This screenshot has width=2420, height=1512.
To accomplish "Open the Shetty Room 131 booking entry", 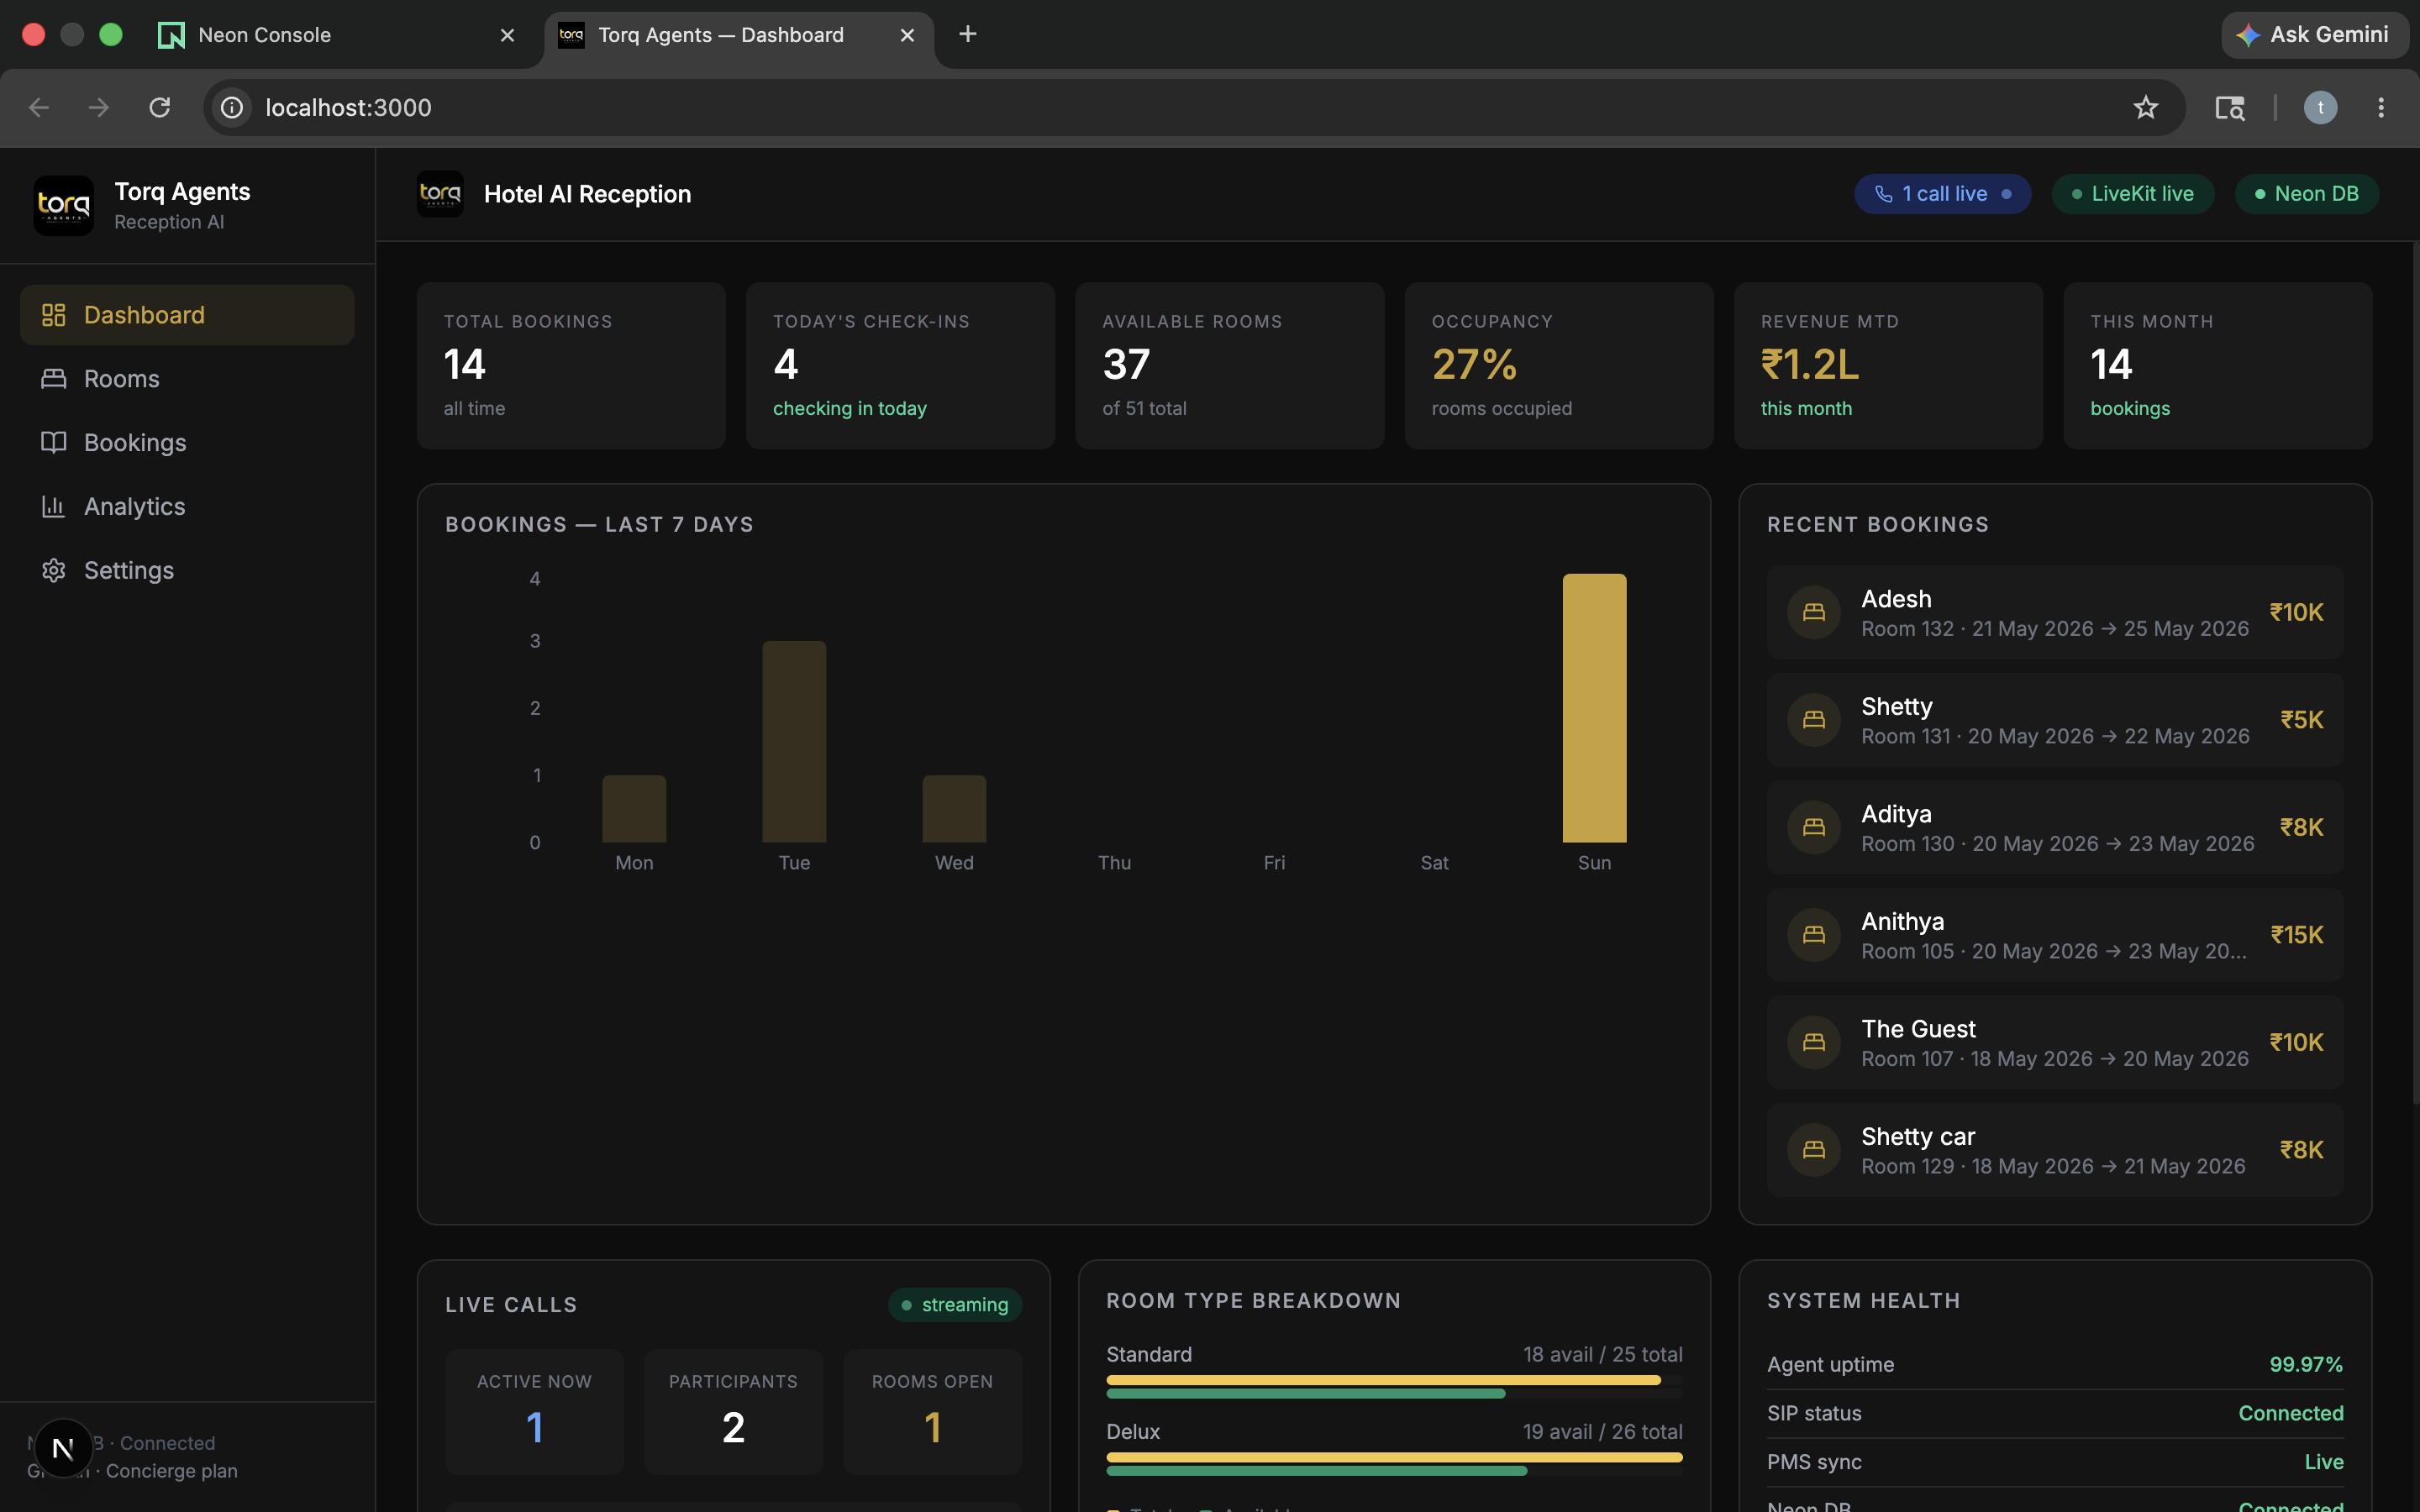I will coord(2054,720).
